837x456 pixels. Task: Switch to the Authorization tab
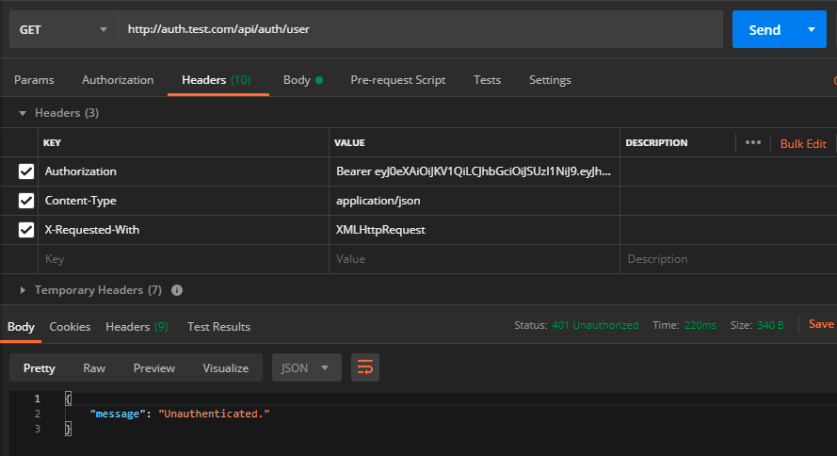coord(117,80)
